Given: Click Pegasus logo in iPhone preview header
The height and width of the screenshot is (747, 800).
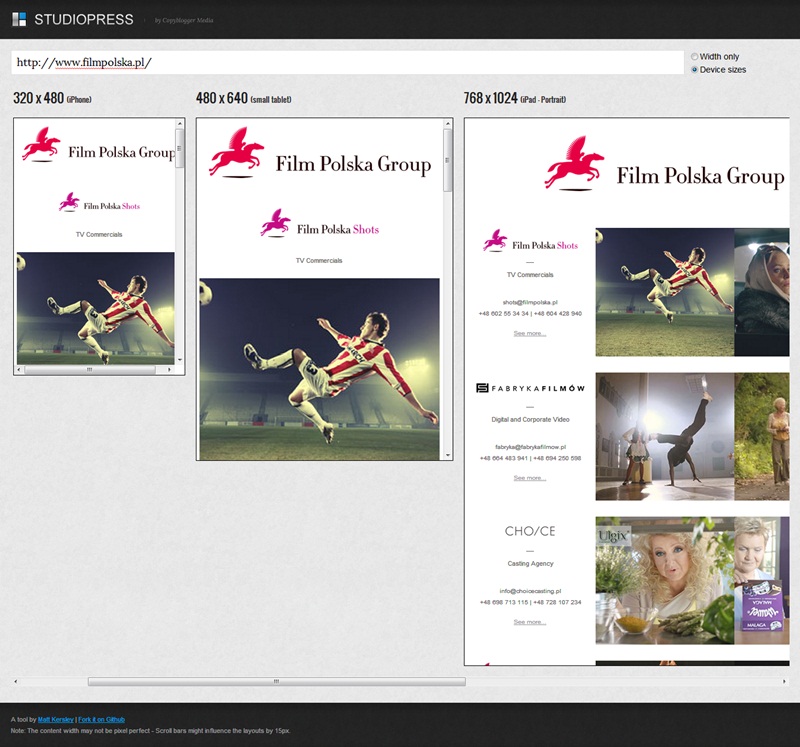Looking at the screenshot, I should coord(41,144).
